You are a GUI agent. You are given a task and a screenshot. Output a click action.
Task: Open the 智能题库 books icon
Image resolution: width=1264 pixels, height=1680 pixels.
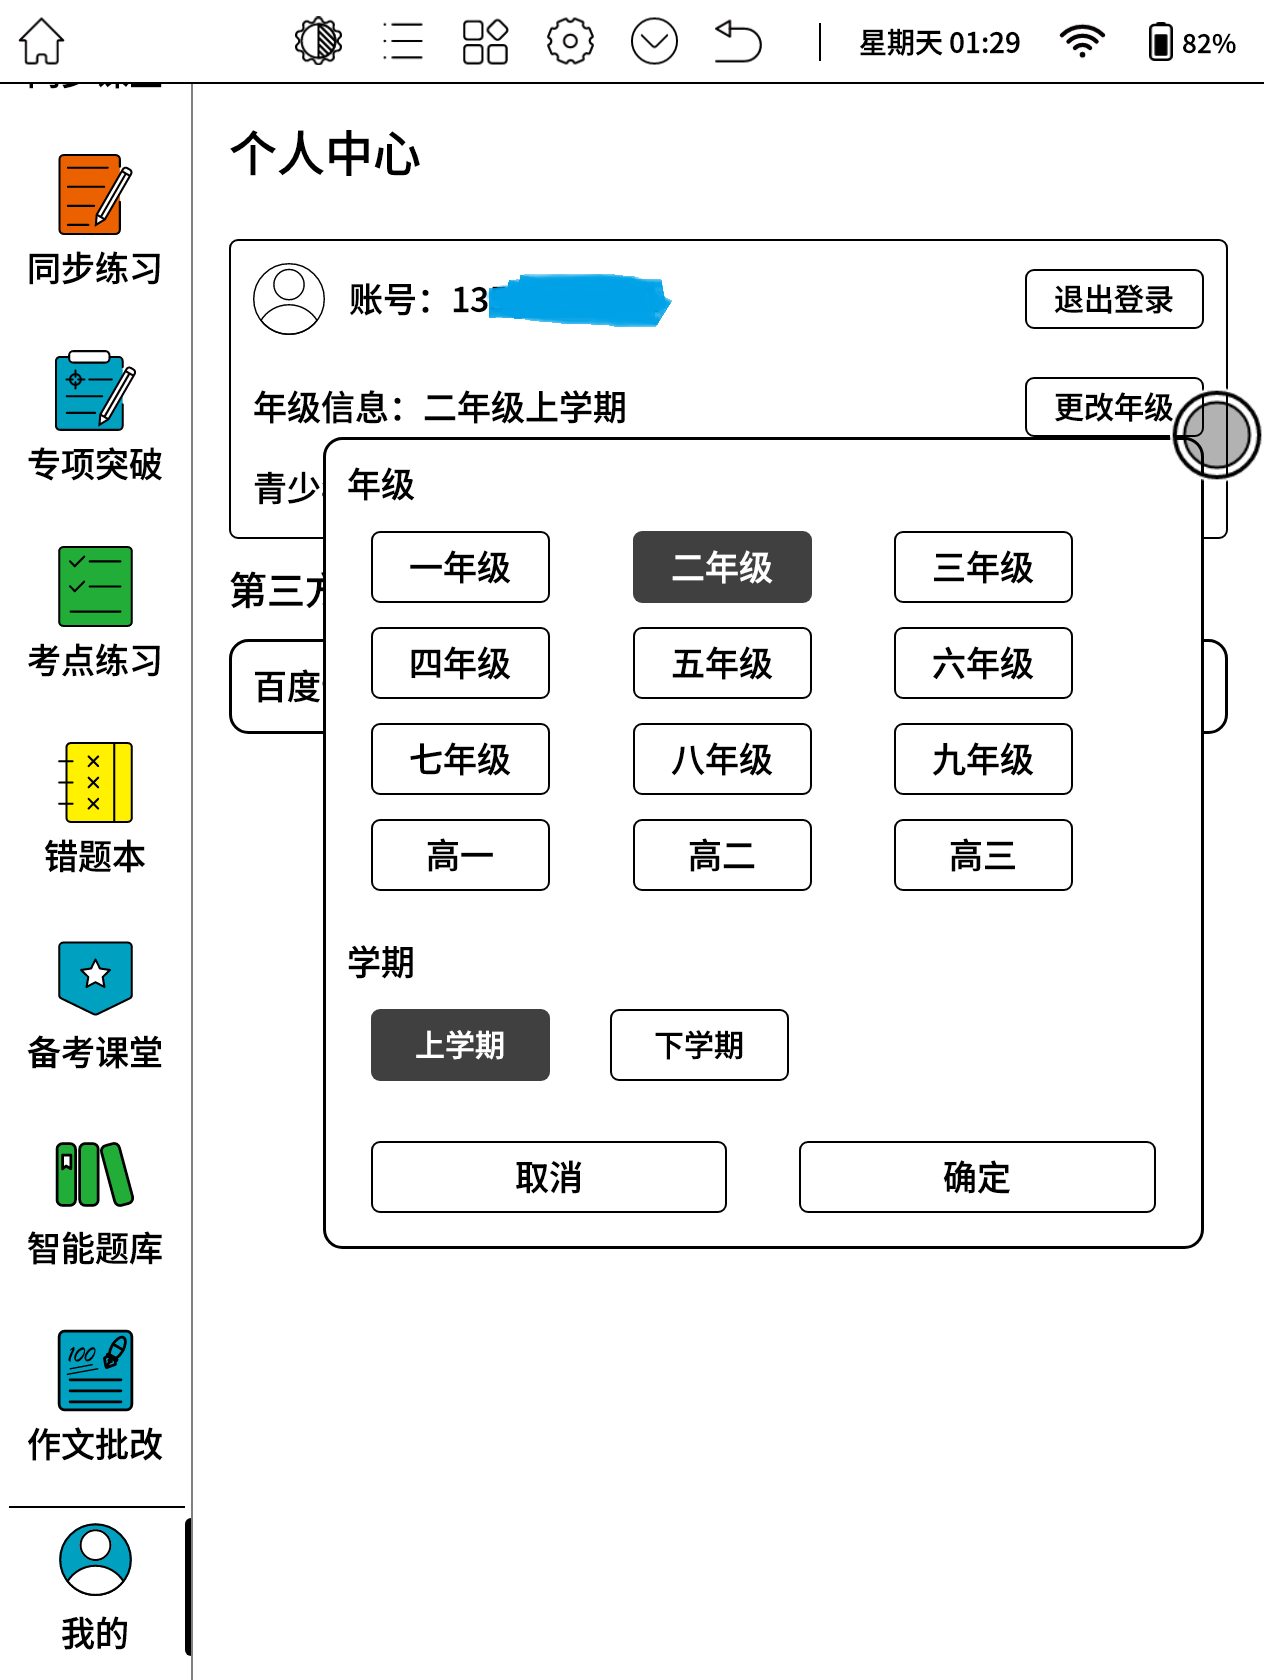[95, 1174]
